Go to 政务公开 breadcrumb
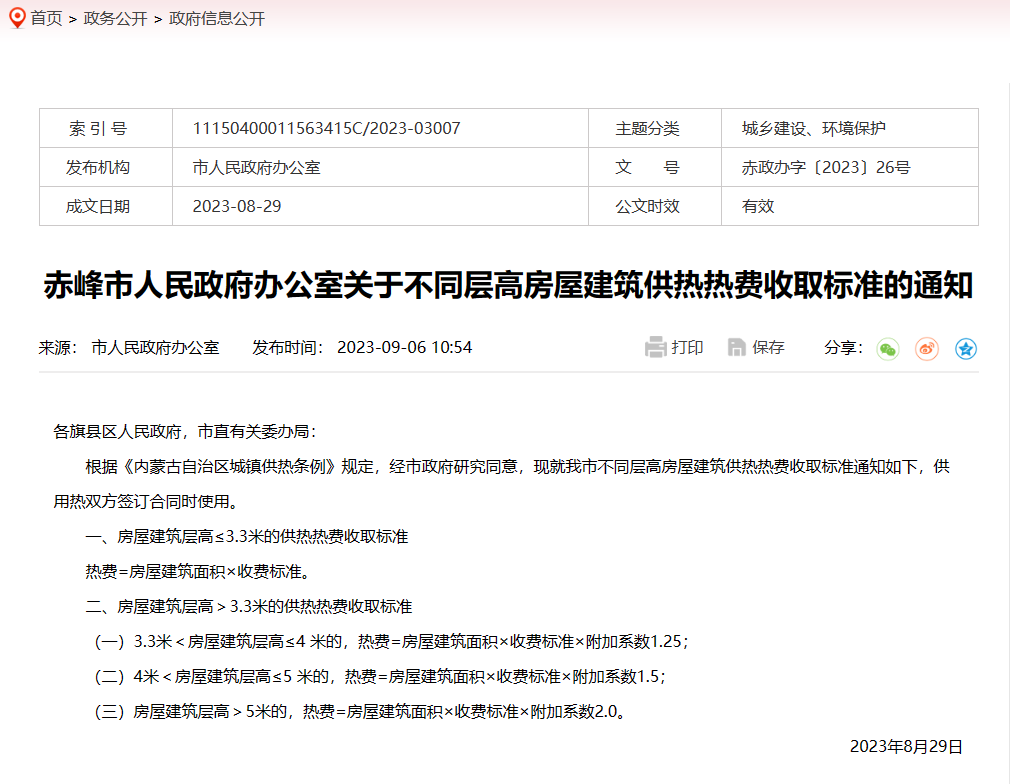 [115, 19]
